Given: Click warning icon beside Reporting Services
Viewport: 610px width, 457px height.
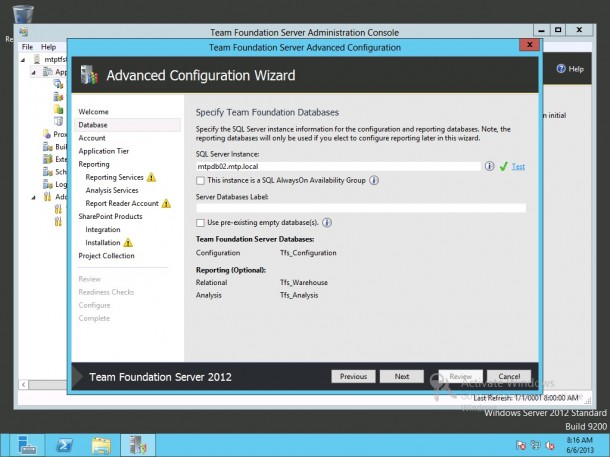Looking at the screenshot, I should pyautogui.click(x=151, y=177).
